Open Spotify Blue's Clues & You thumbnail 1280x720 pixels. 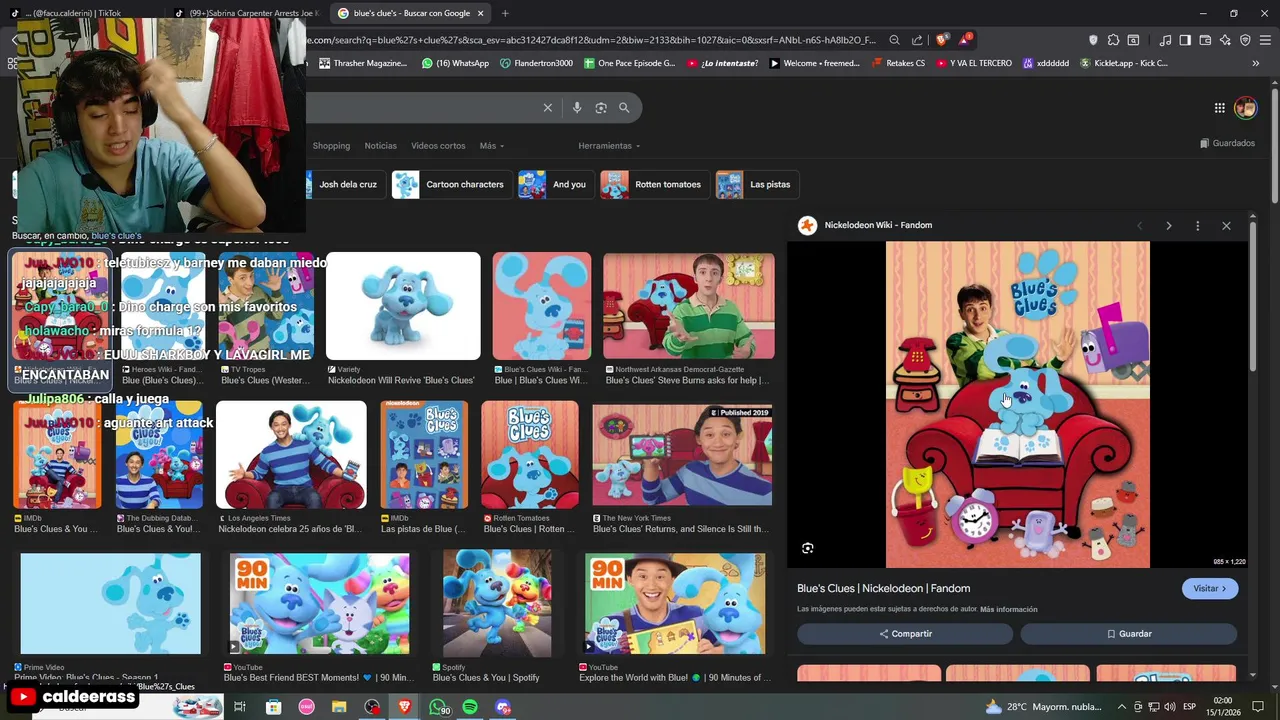pyautogui.click(x=497, y=604)
